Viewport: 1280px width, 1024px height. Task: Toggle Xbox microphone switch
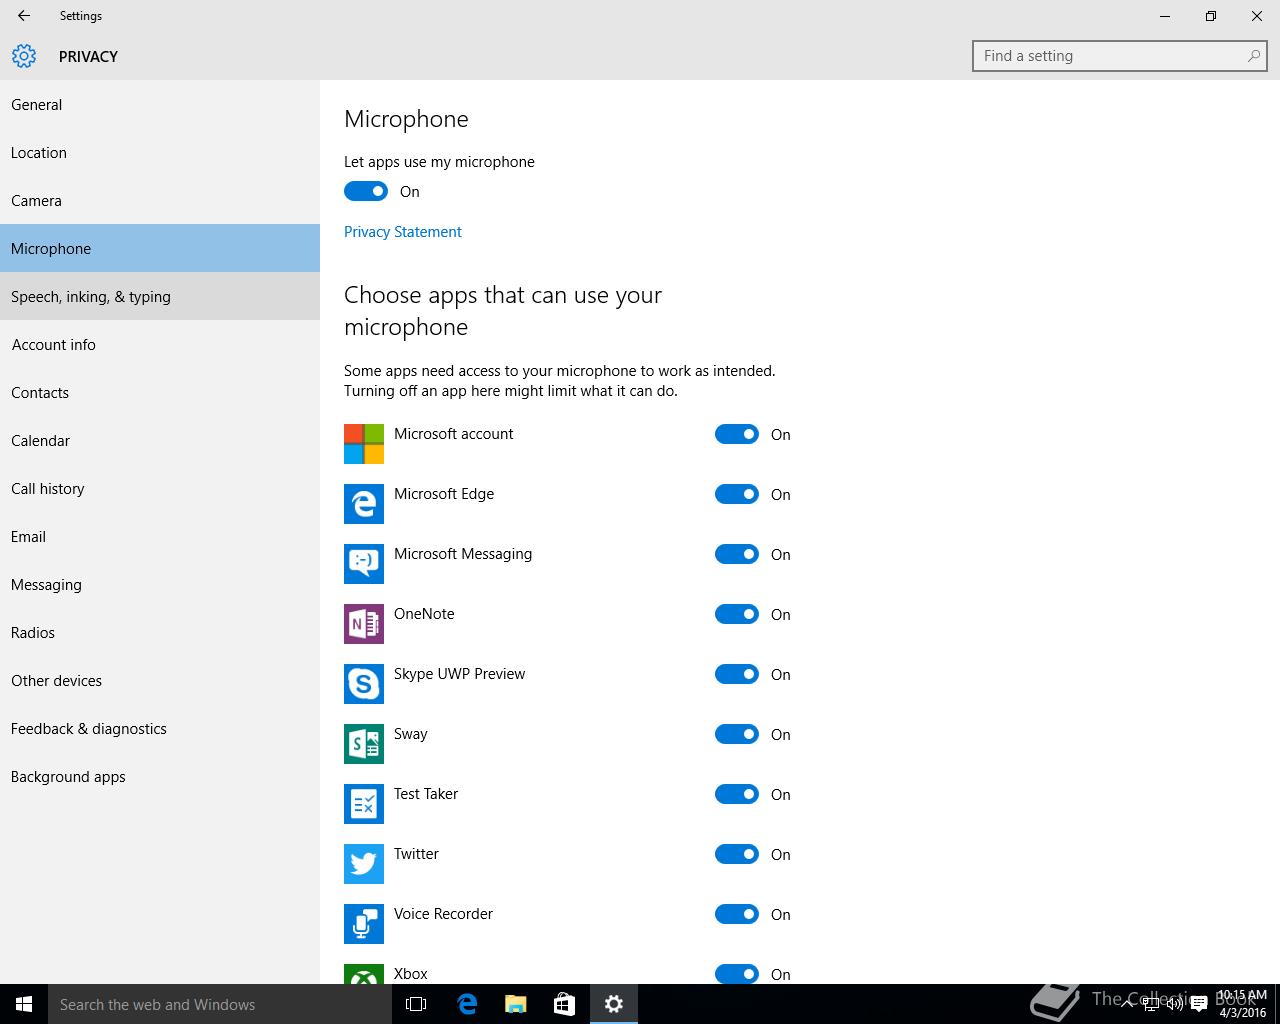tap(737, 974)
